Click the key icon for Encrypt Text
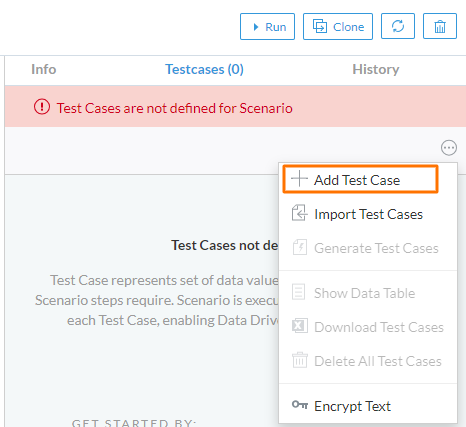 coord(300,405)
